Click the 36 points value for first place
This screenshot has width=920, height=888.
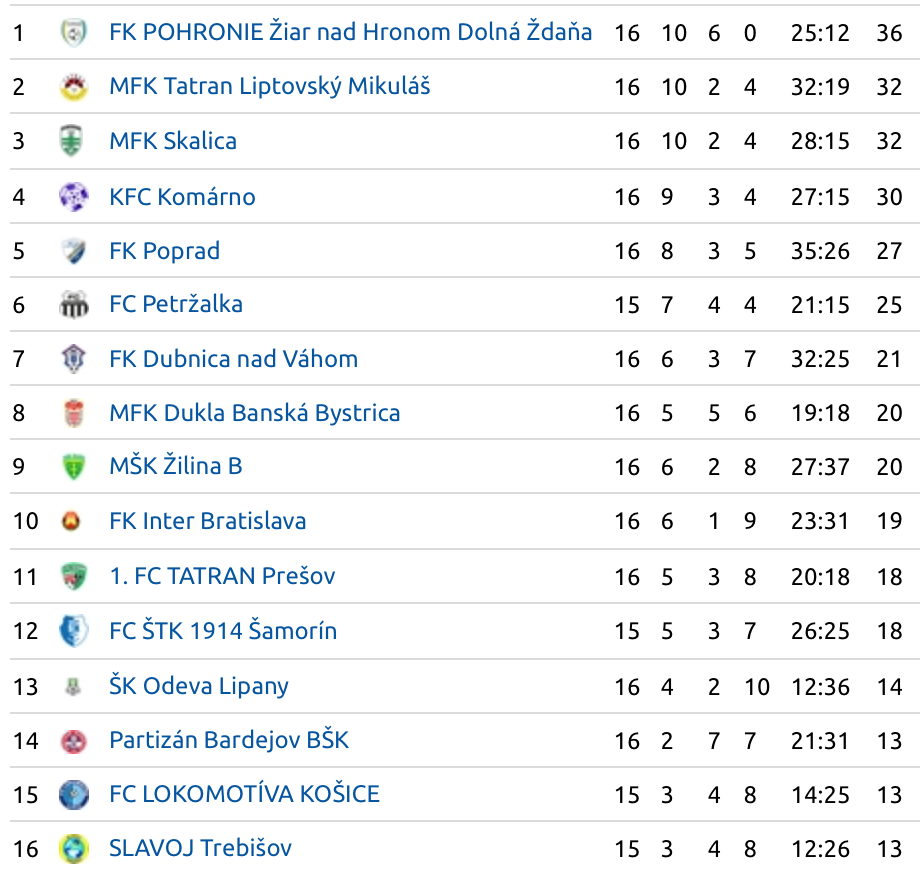pyautogui.click(x=889, y=33)
